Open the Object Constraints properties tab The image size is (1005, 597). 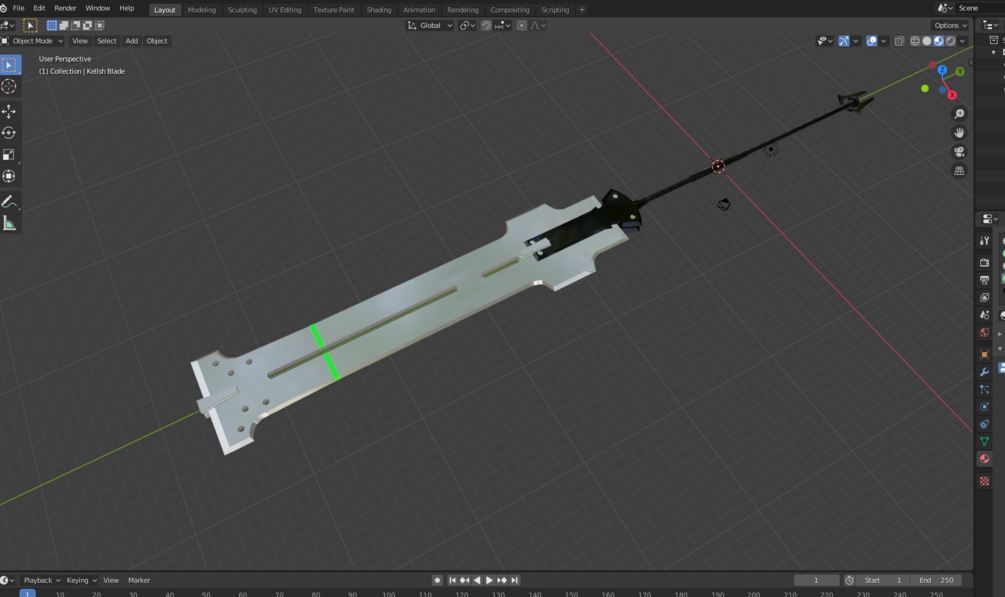point(984,424)
